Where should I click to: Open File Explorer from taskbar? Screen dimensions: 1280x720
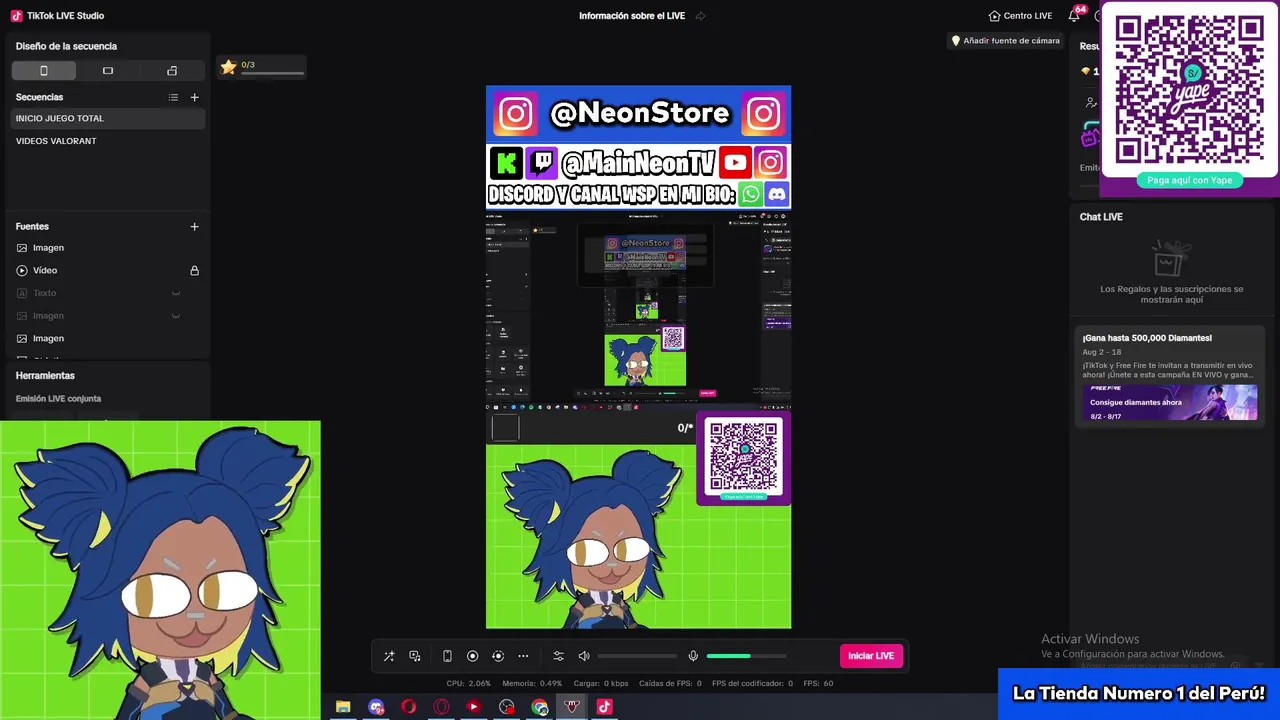(x=343, y=707)
